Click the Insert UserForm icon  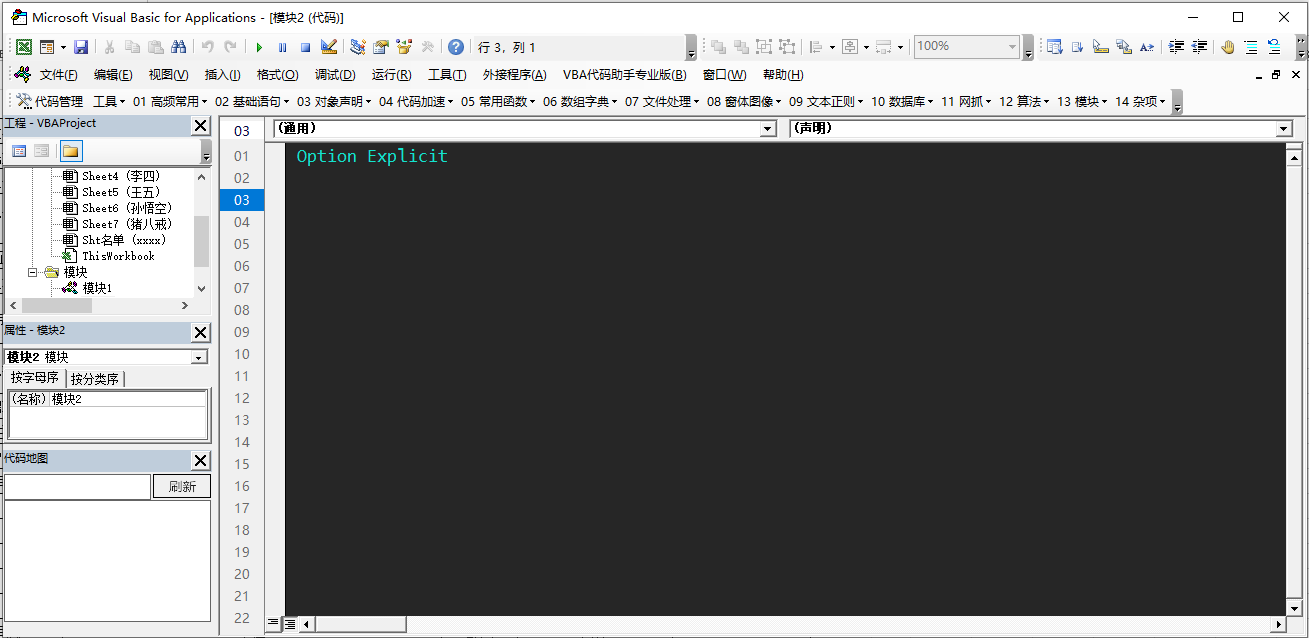click(x=46, y=47)
